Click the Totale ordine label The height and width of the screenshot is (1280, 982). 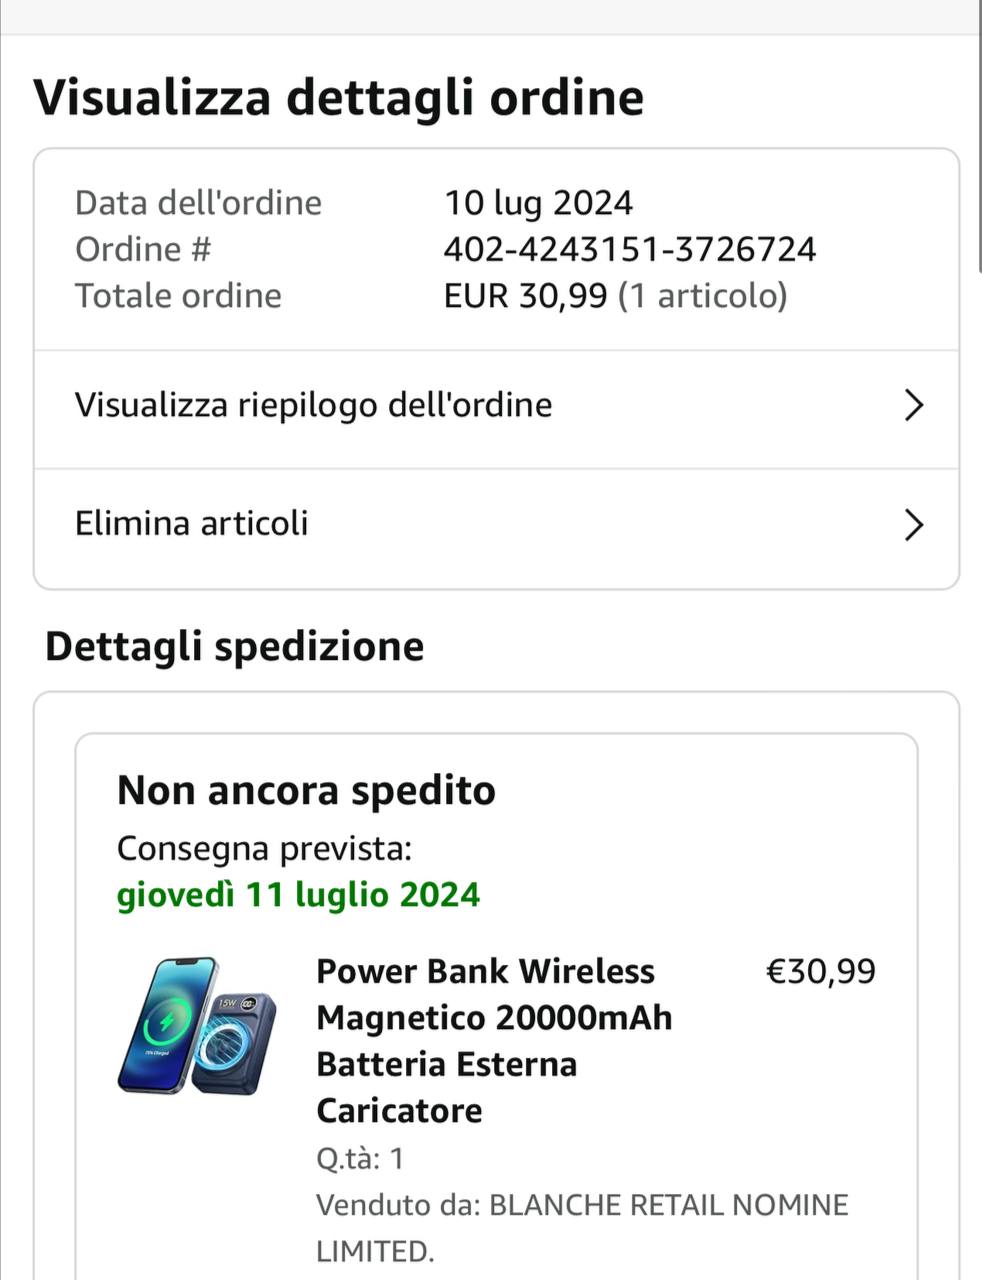(178, 296)
